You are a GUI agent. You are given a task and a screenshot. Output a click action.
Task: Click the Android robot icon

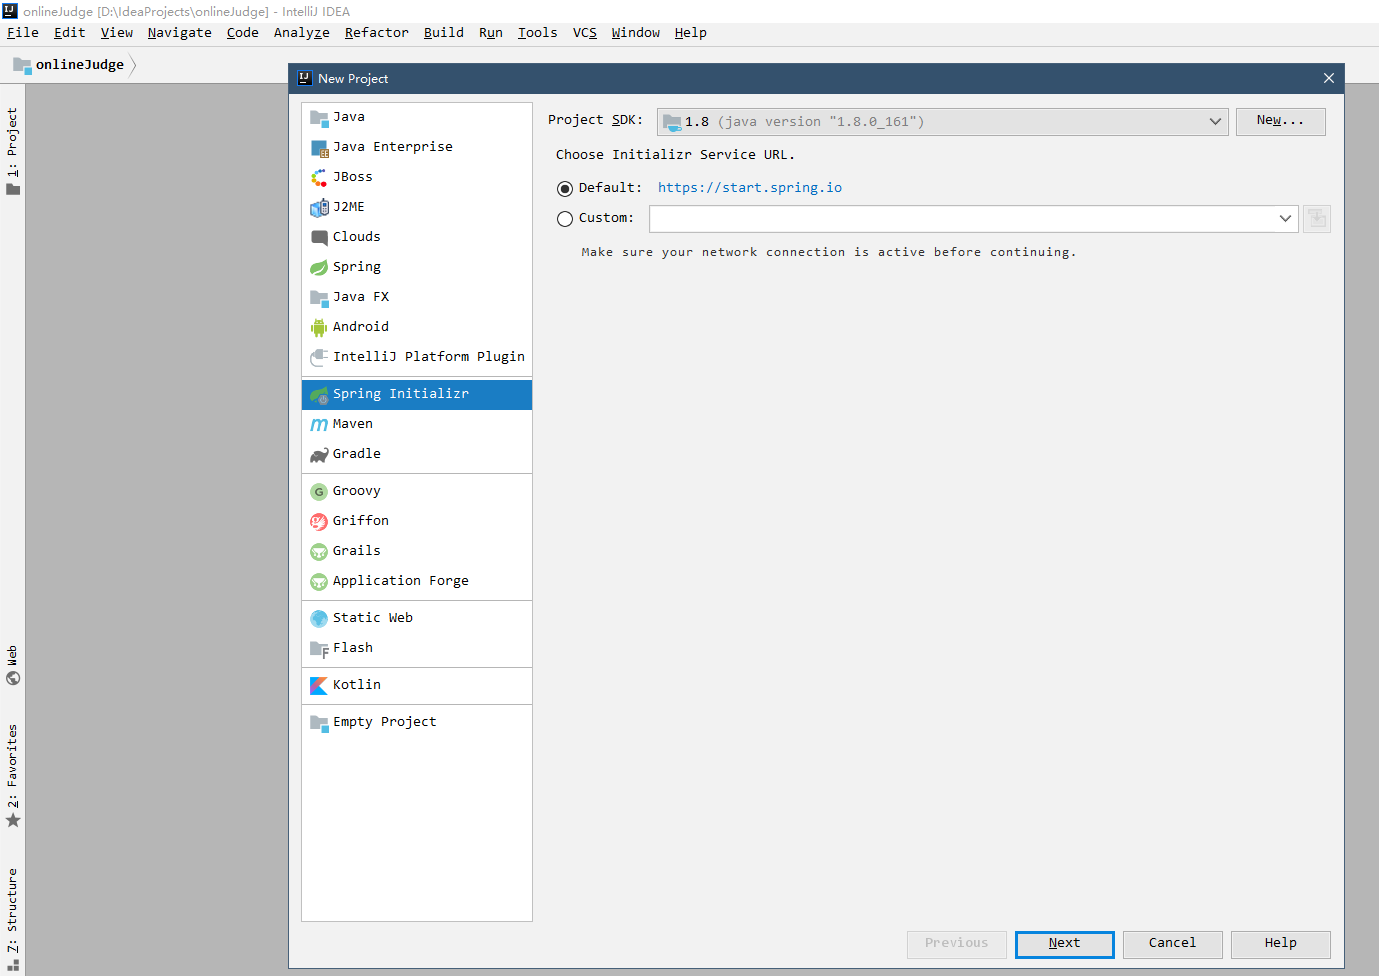pyautogui.click(x=319, y=328)
